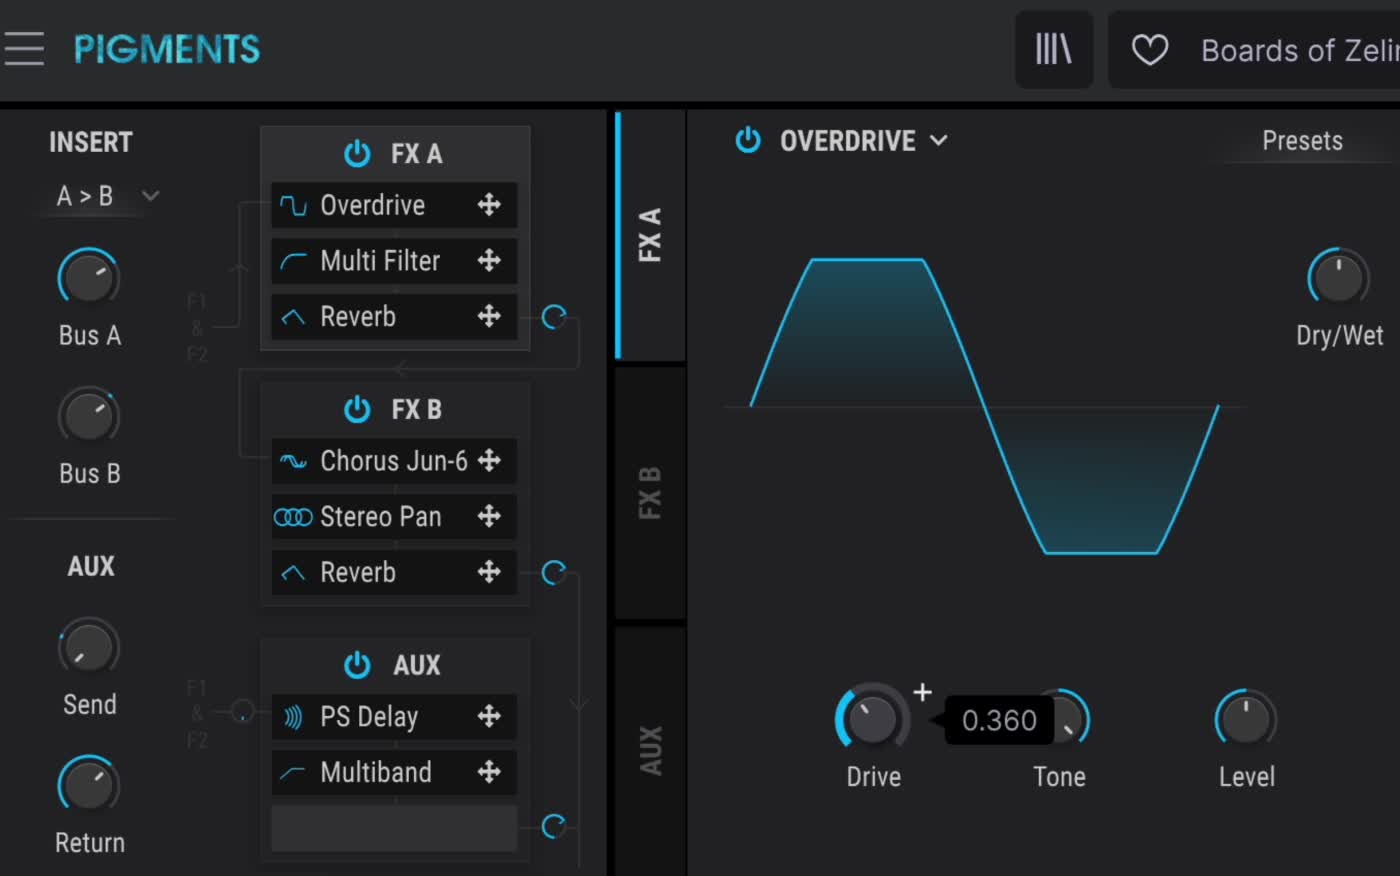Click the Multiband slot icon in AUX
This screenshot has height=876, width=1400.
pyautogui.click(x=293, y=773)
